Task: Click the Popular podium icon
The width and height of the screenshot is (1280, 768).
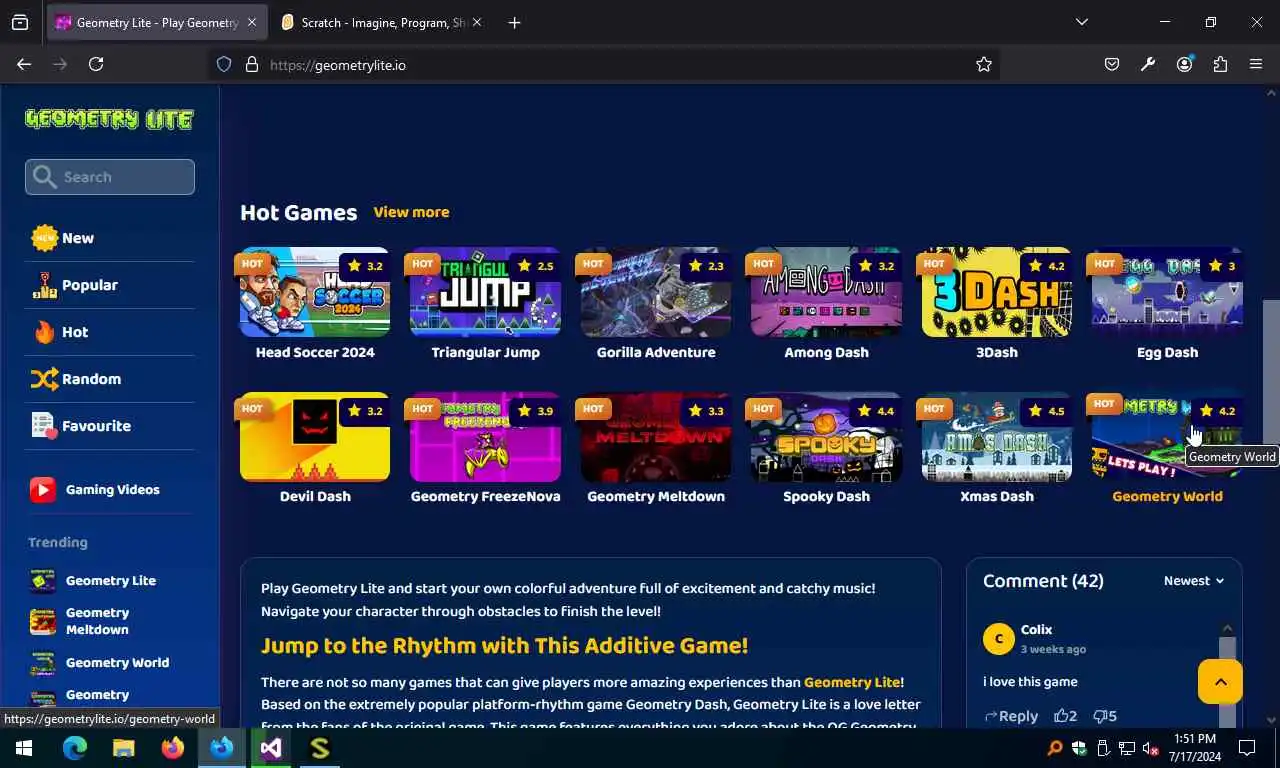Action: click(x=44, y=285)
